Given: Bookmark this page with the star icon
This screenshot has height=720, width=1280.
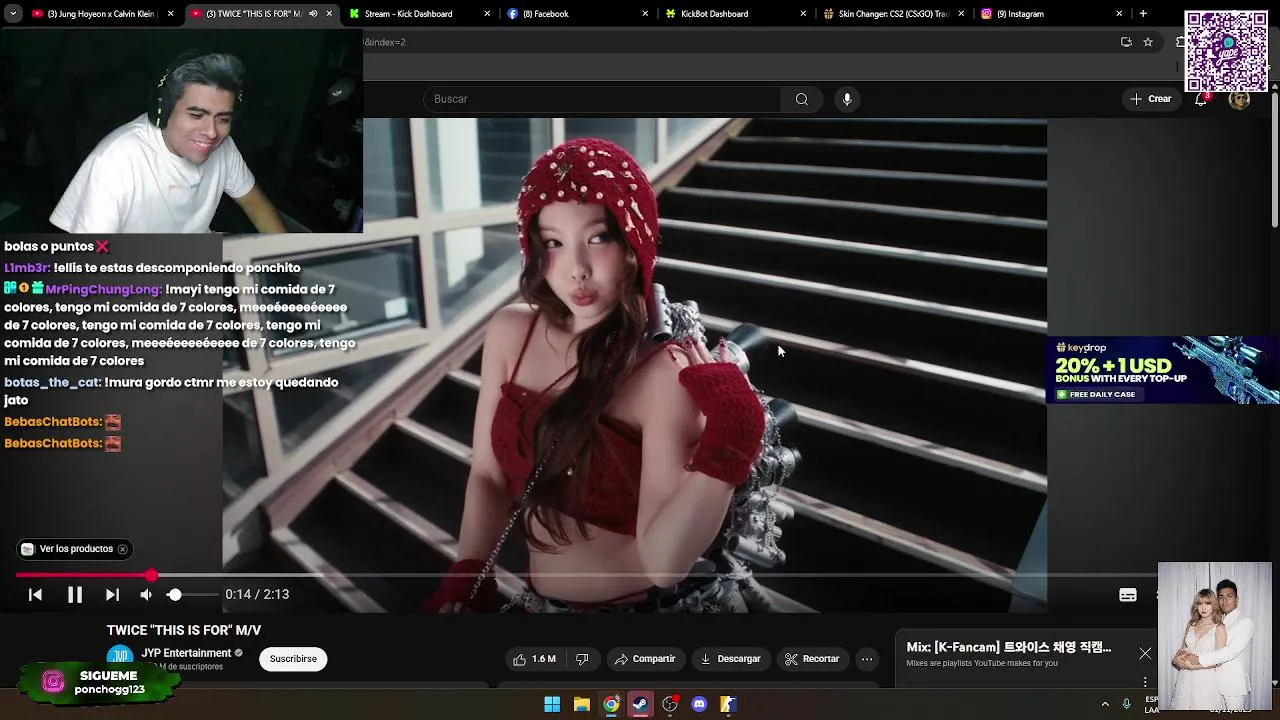Looking at the screenshot, I should pos(1148,42).
